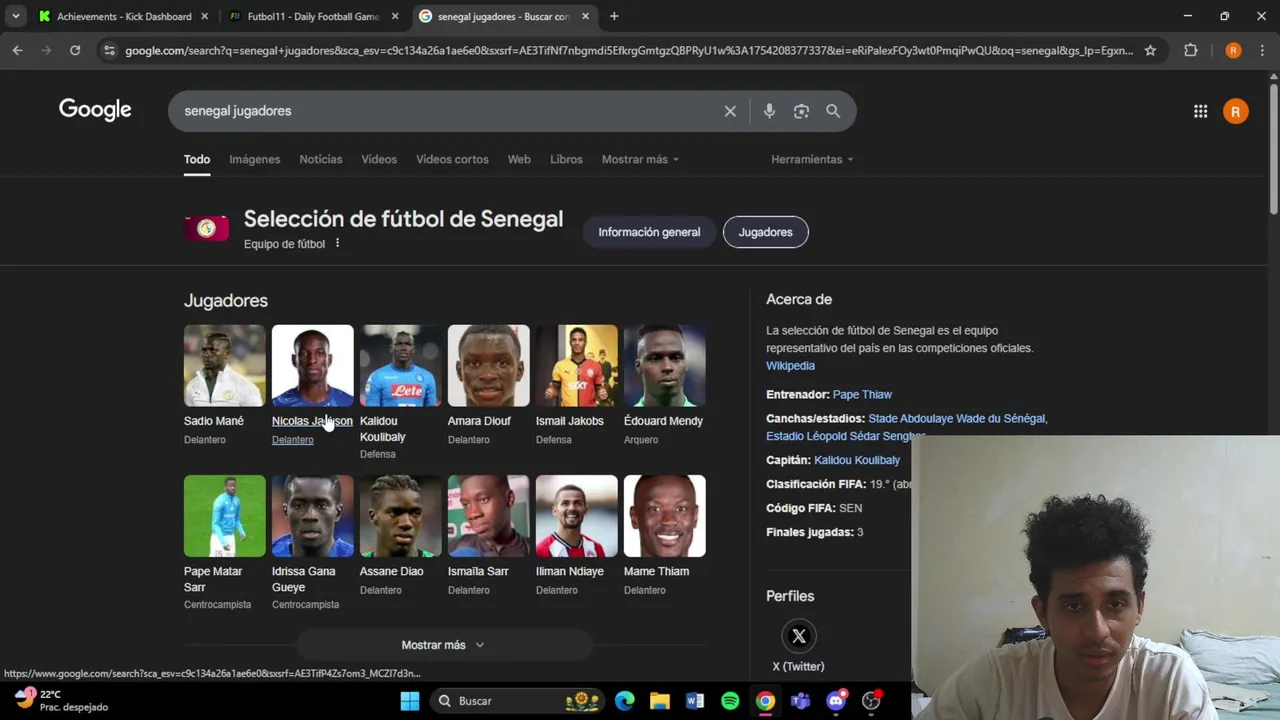Select the Videos search tab
Image resolution: width=1280 pixels, height=720 pixels.
379,159
